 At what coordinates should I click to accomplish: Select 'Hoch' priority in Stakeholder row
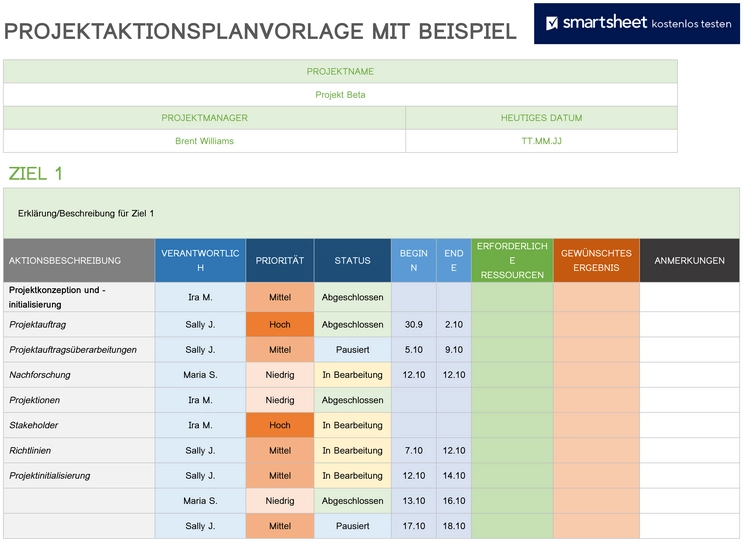280,425
